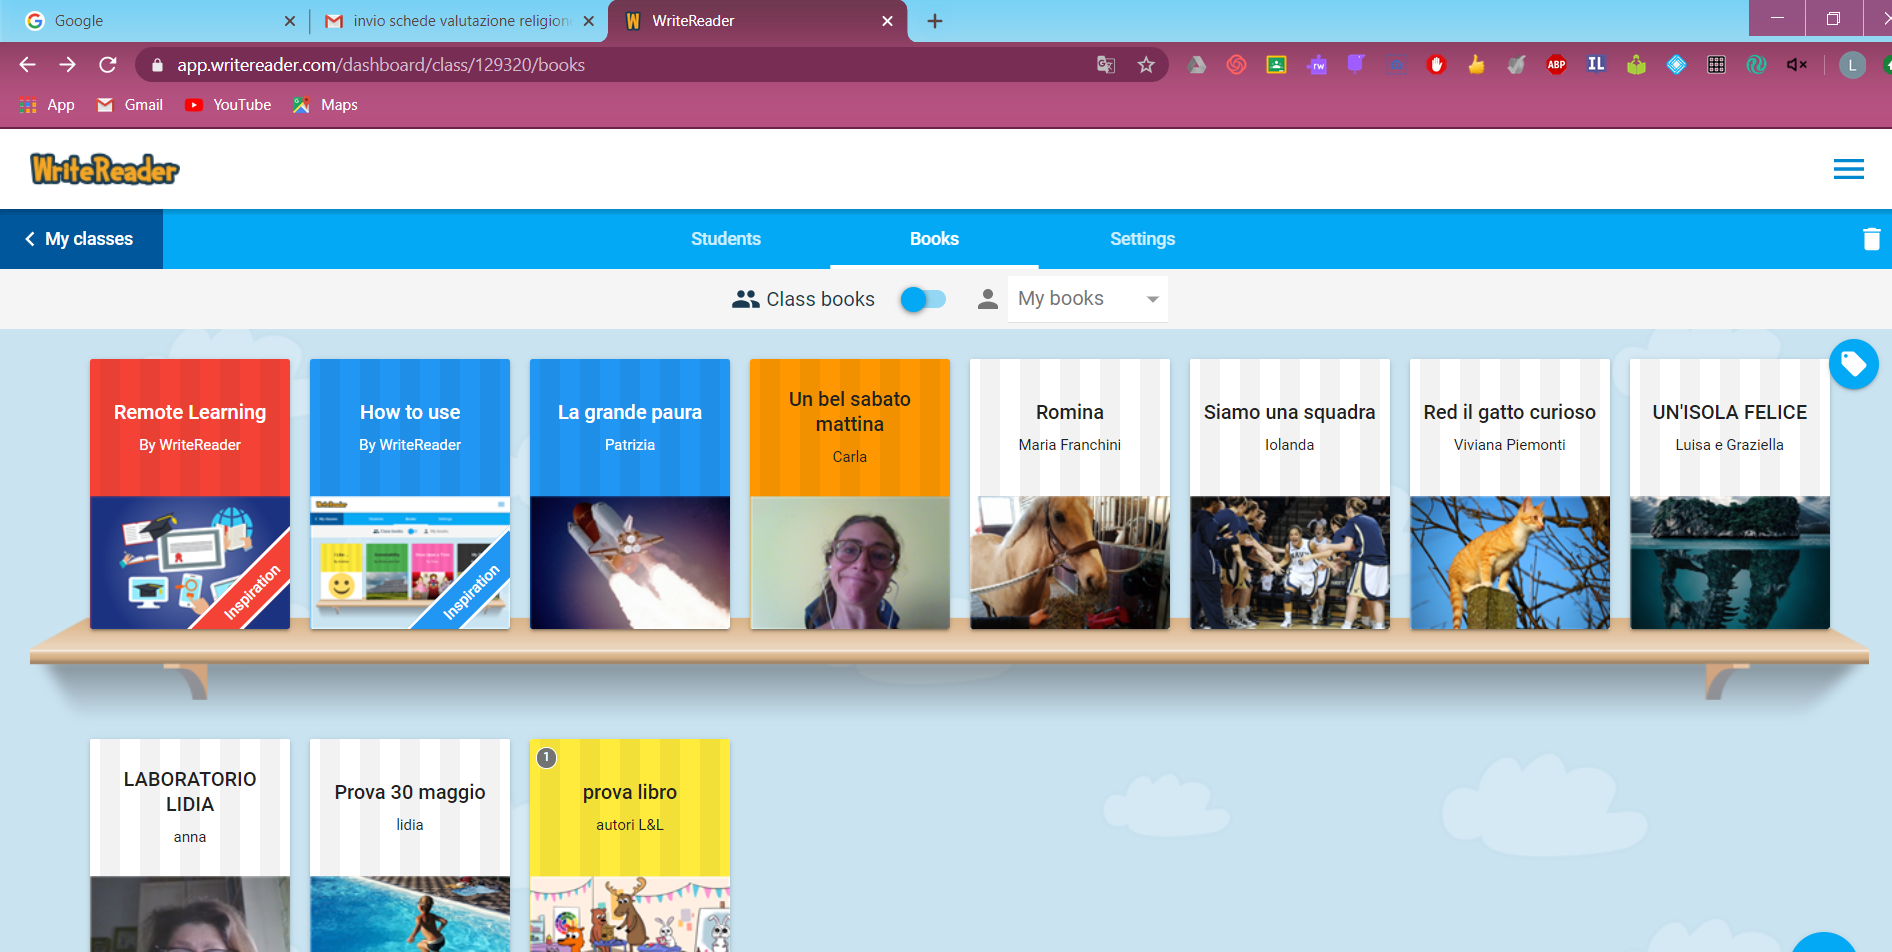Open 'Red il gatto curioso' book

pyautogui.click(x=1510, y=494)
